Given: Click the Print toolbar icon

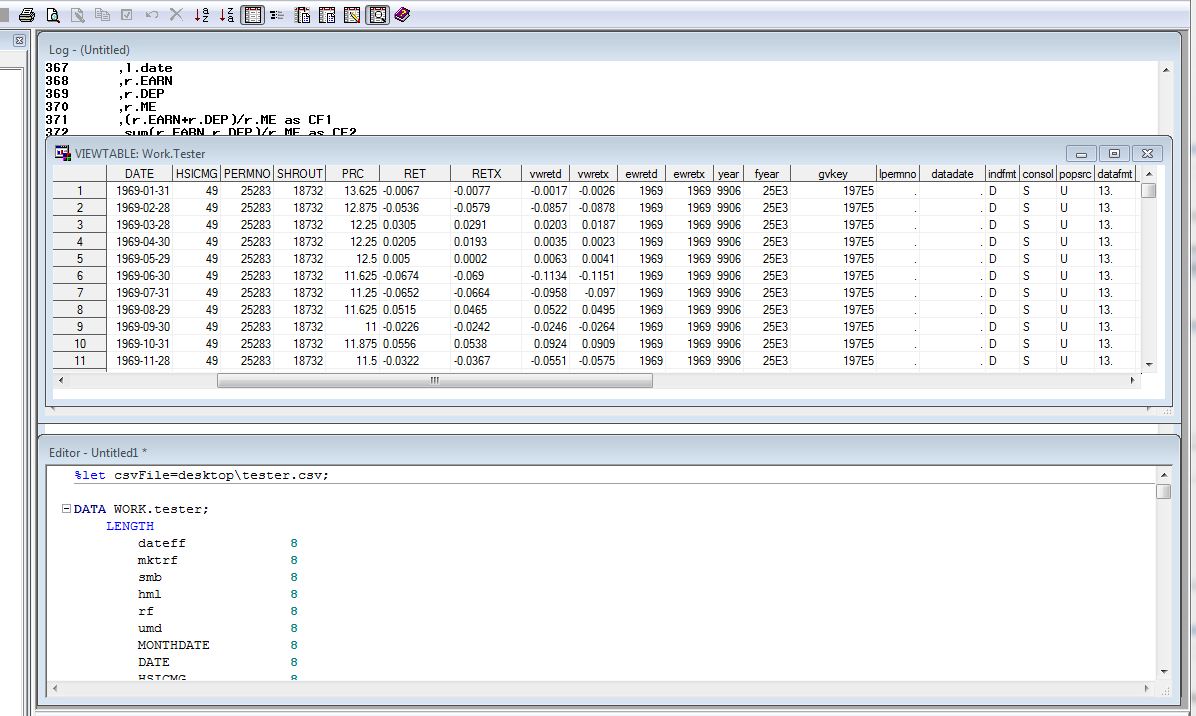Looking at the screenshot, I should pyautogui.click(x=27, y=14).
